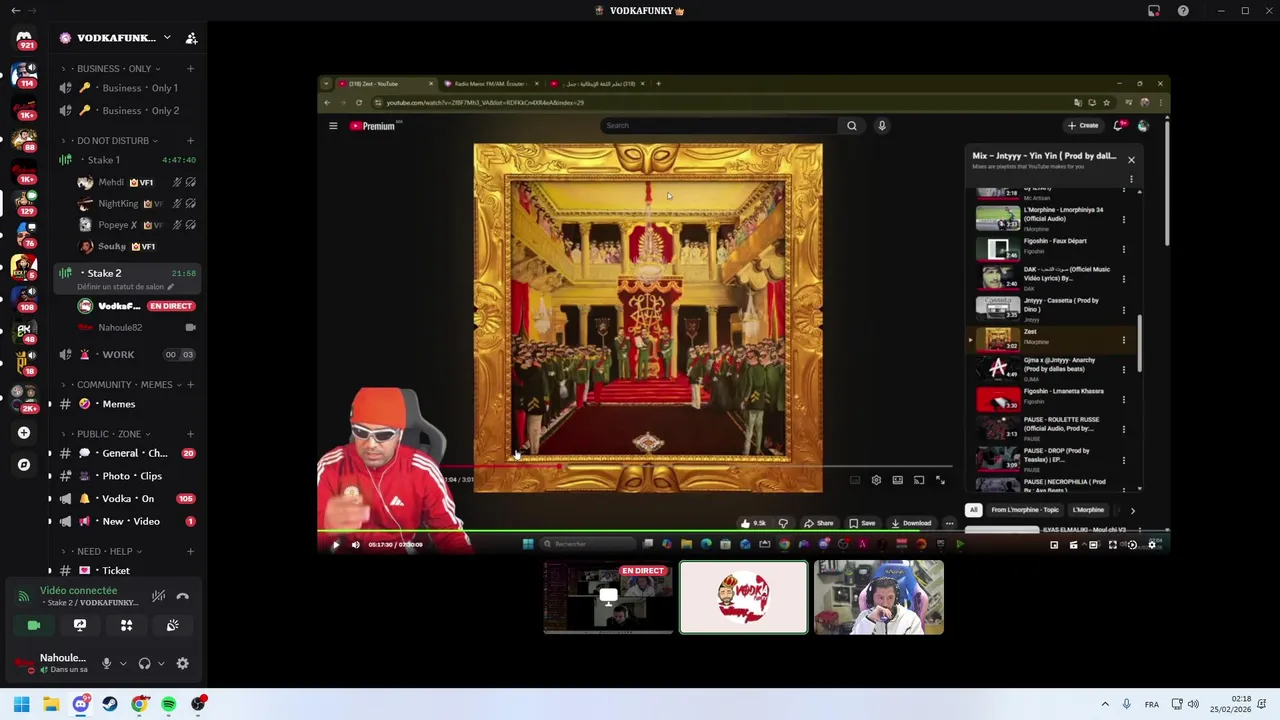
Task: Play or pause the stream player
Action: point(335,545)
